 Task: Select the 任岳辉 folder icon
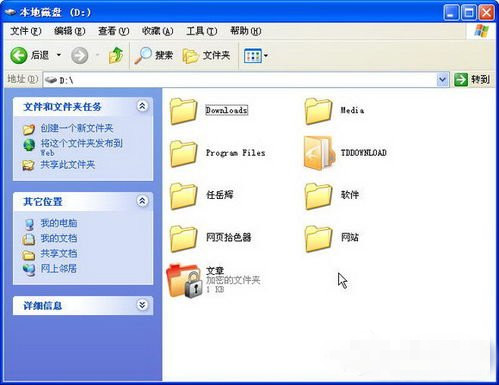(183, 196)
